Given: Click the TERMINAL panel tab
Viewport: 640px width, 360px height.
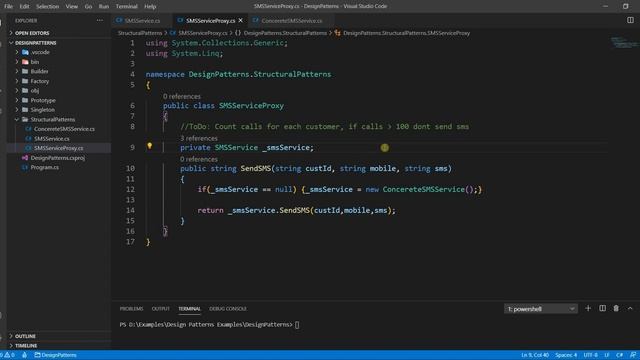Looking at the screenshot, I should click(x=189, y=309).
